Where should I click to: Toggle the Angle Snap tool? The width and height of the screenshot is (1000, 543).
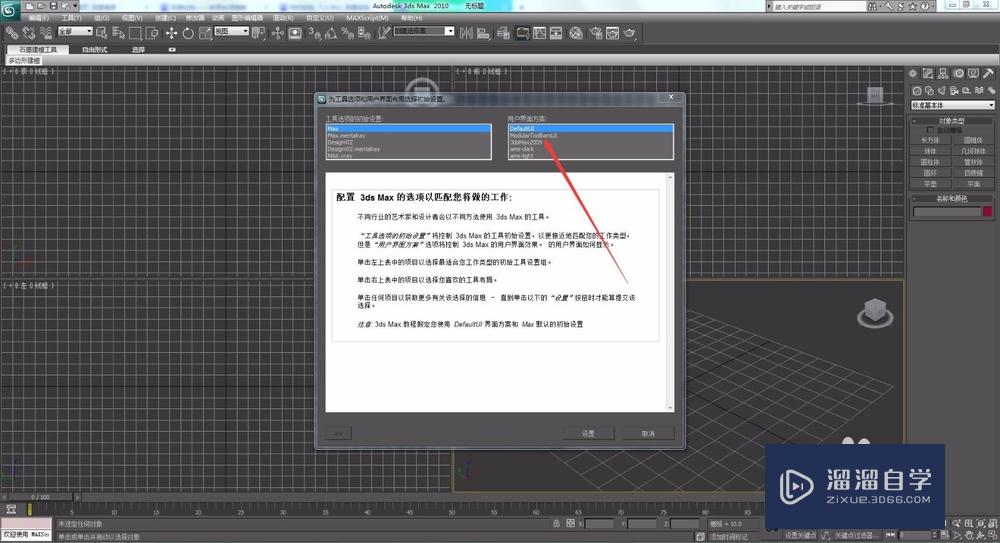[330, 33]
